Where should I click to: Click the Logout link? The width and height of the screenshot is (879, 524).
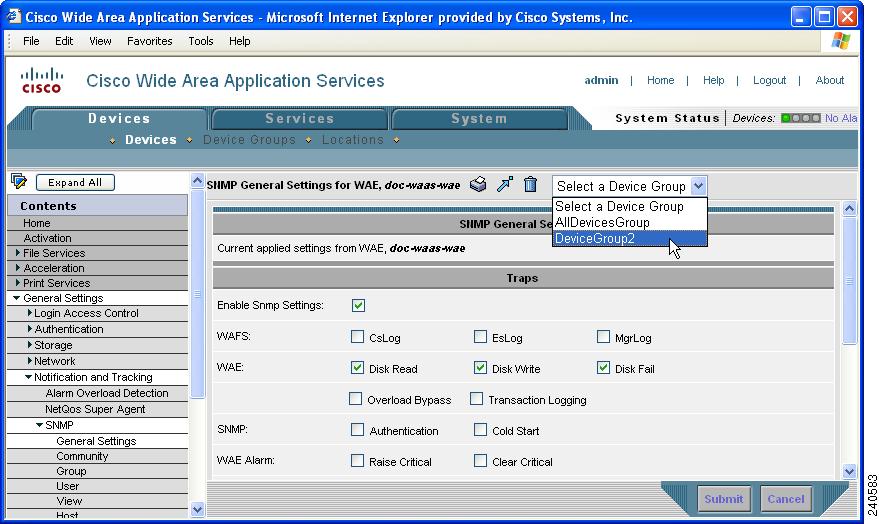[769, 80]
